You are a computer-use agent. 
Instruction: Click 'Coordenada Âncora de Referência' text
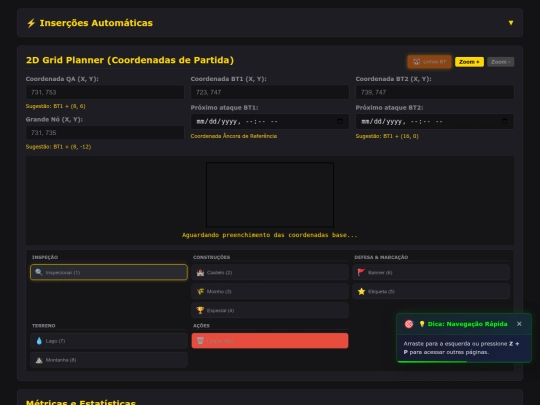click(234, 136)
